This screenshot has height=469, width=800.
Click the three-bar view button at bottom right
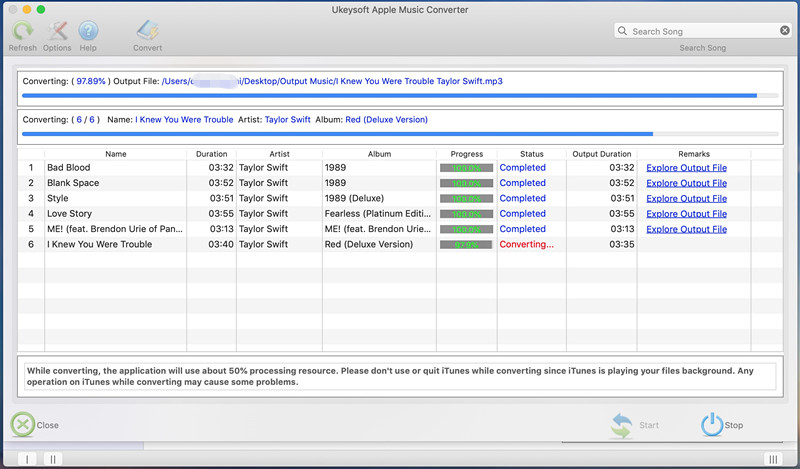point(773,459)
